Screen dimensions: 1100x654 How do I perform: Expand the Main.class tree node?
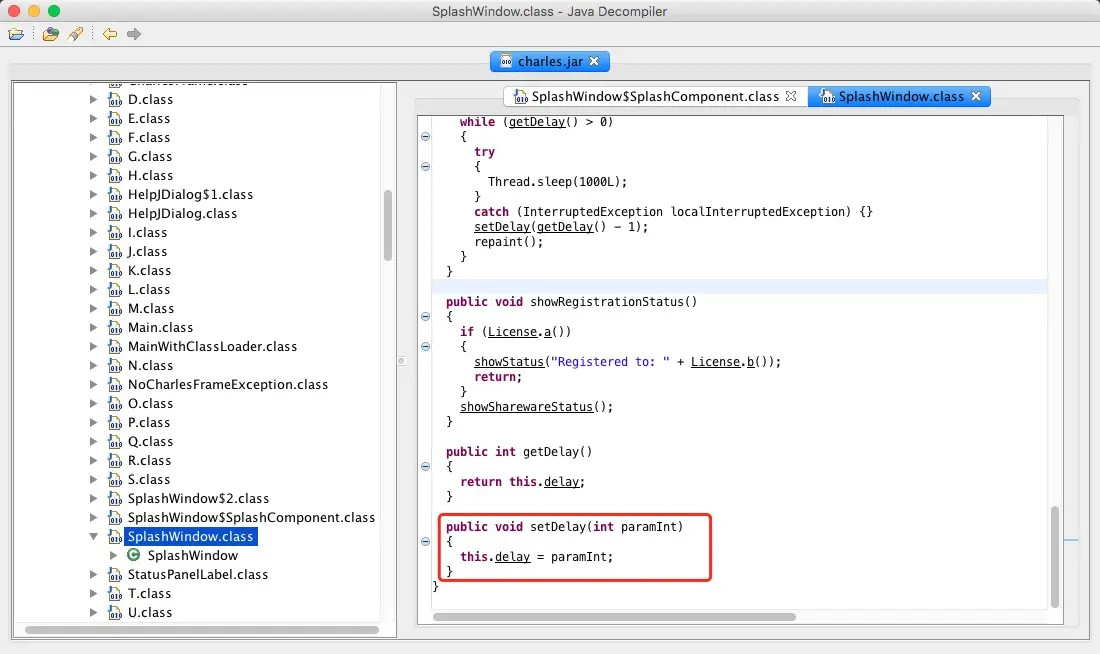93,327
